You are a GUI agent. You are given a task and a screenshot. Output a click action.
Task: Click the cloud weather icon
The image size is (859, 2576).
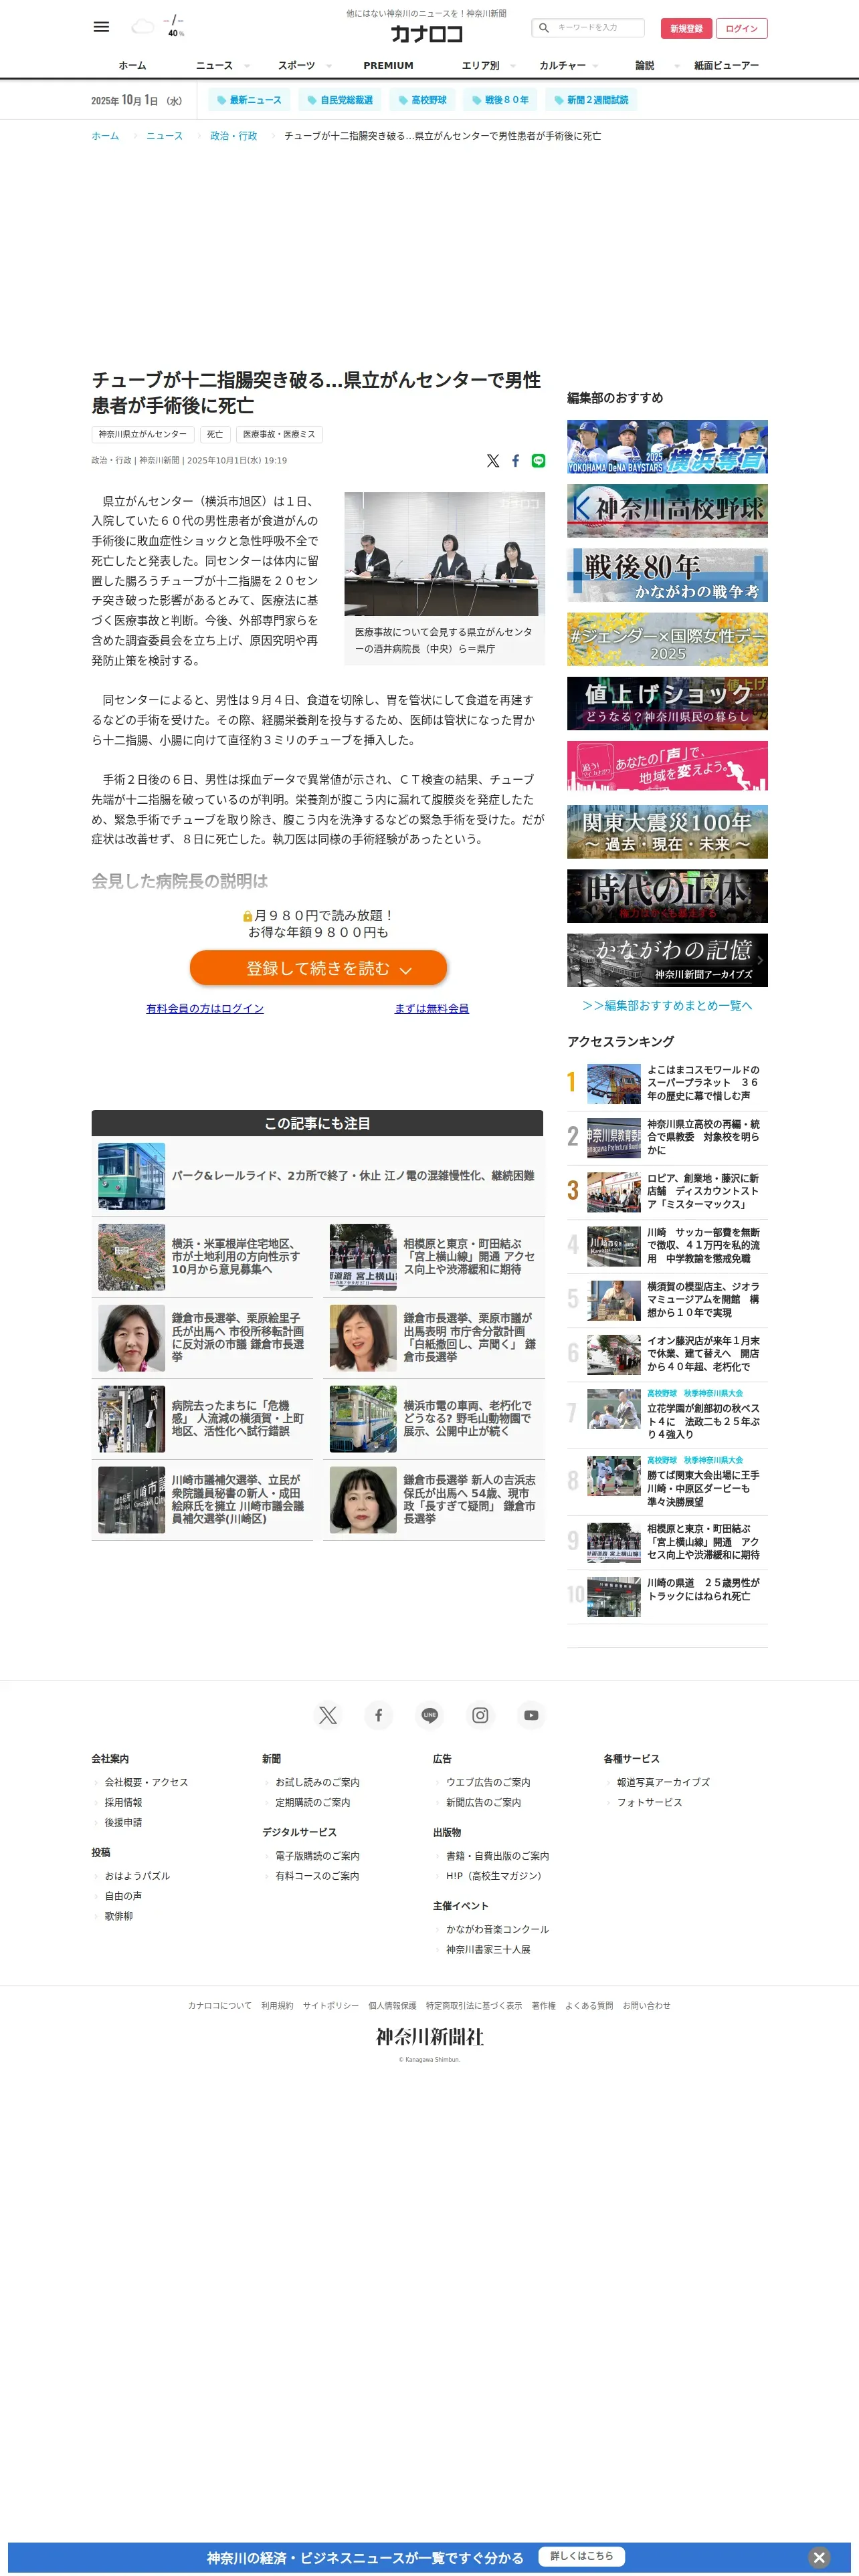pyautogui.click(x=143, y=27)
